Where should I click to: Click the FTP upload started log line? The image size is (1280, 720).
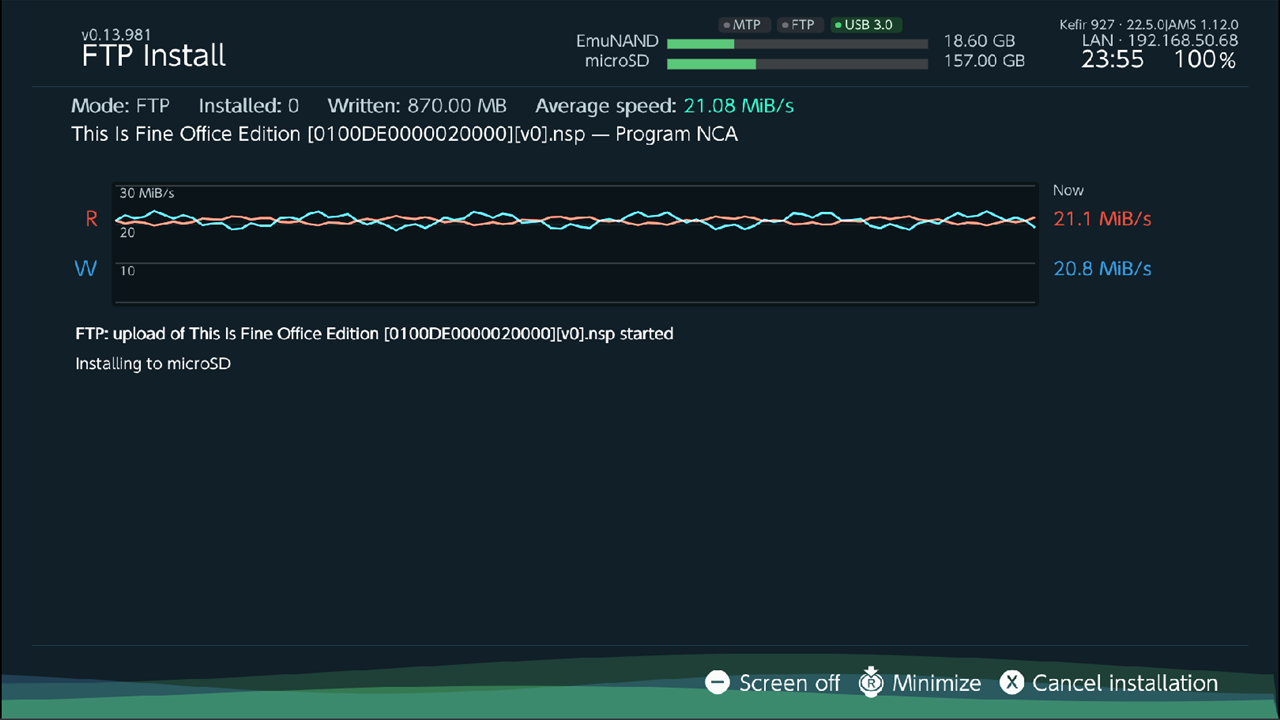click(x=374, y=334)
